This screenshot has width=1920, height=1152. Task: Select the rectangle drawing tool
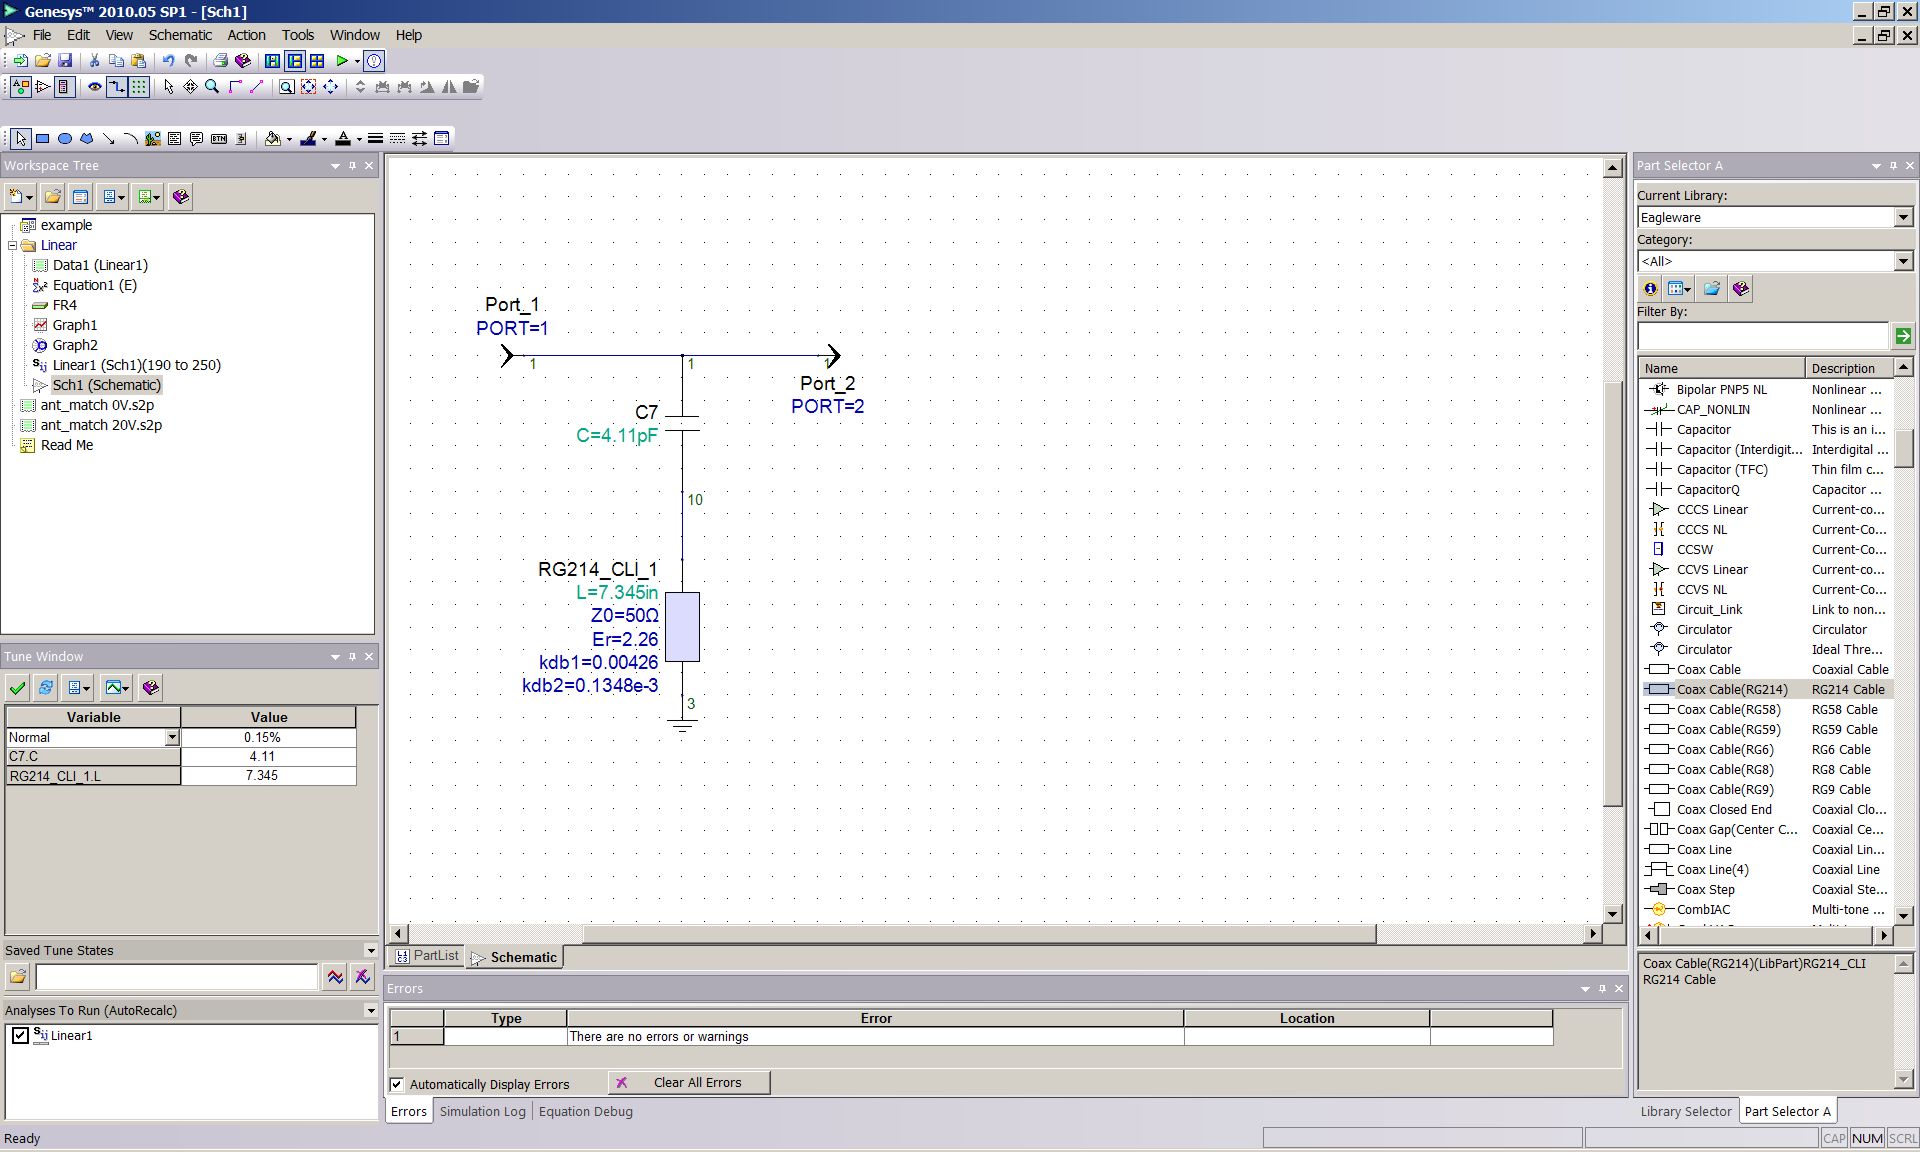43,139
